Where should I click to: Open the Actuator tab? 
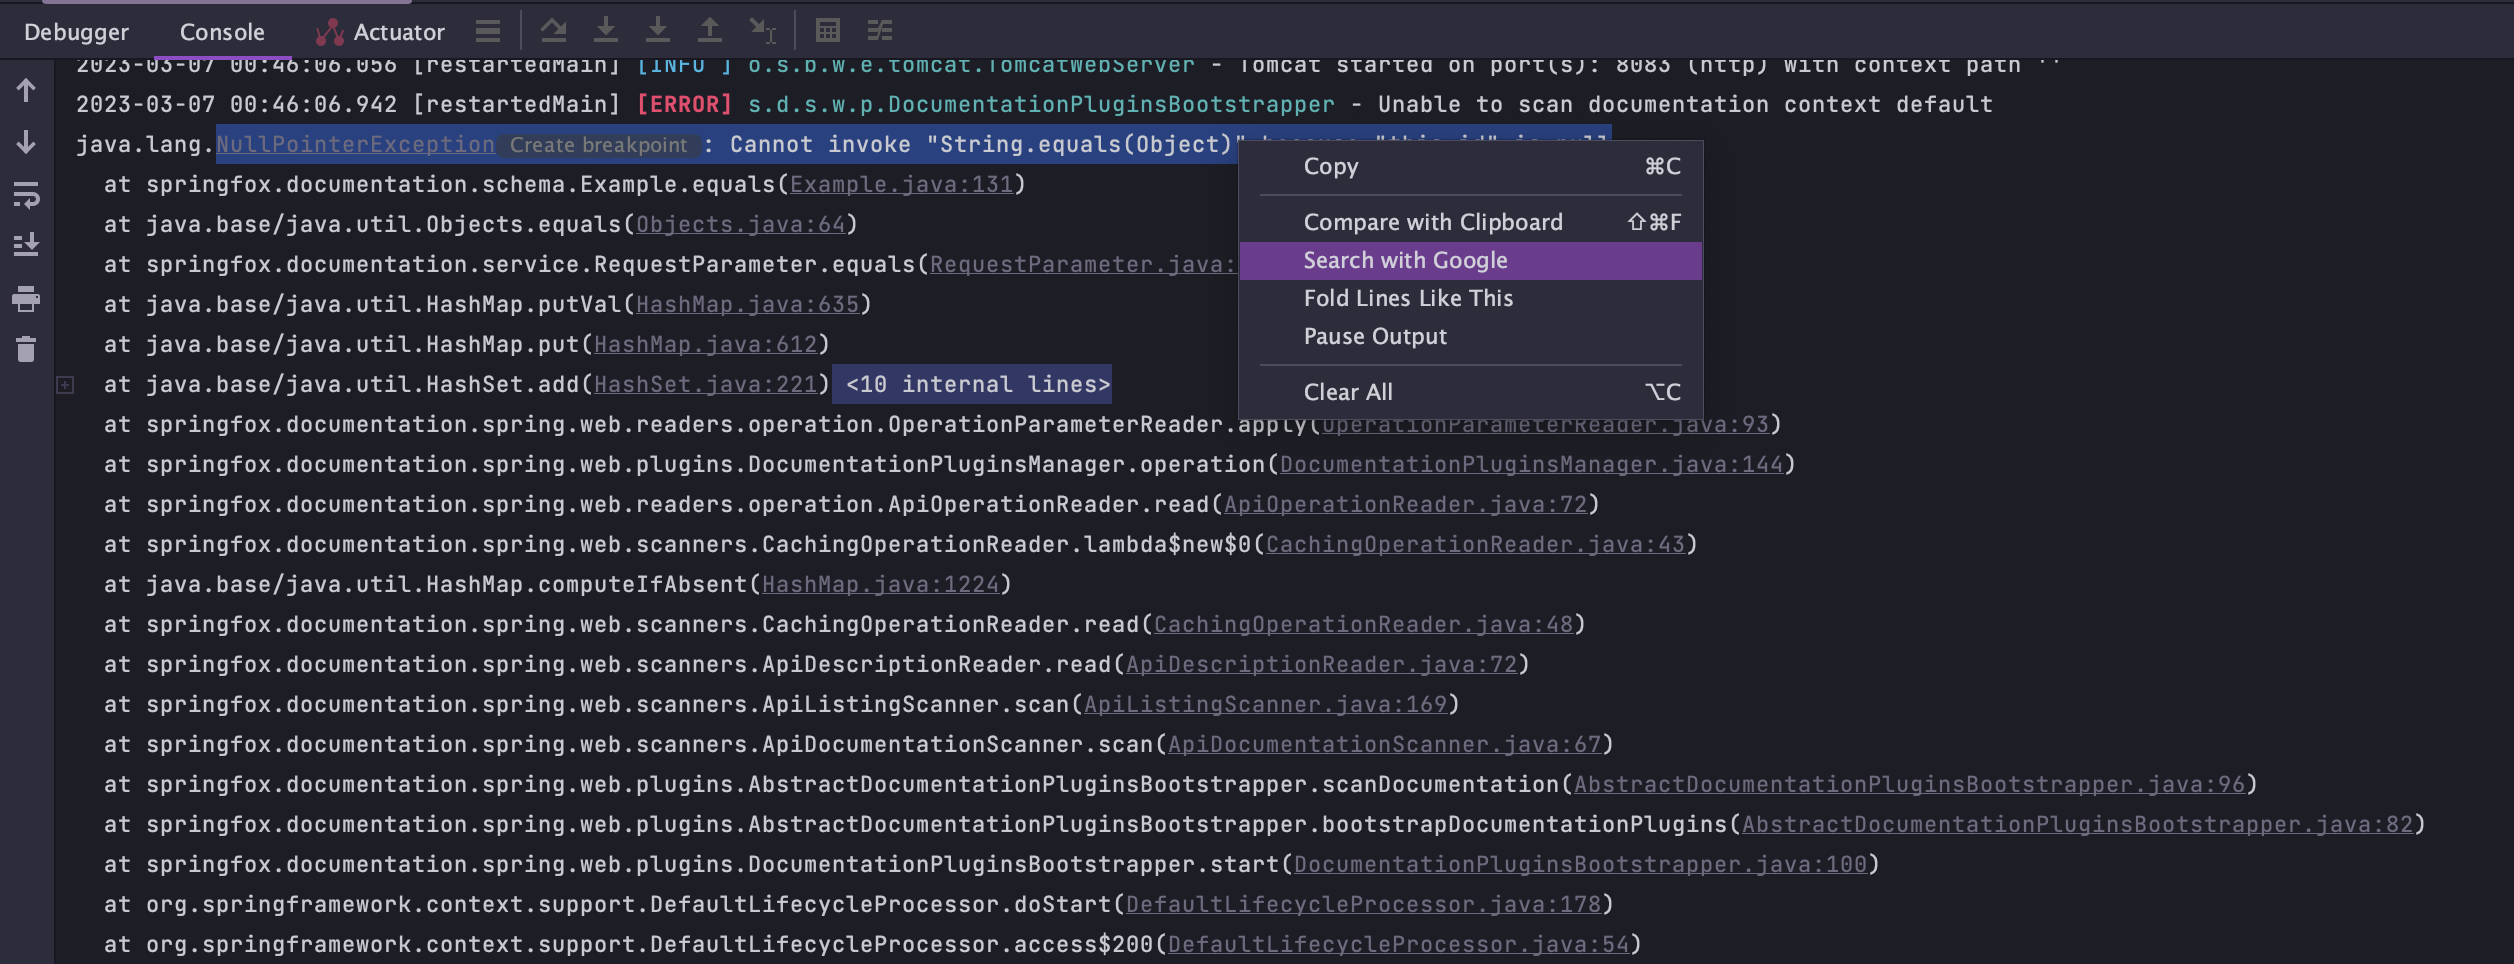tap(380, 32)
